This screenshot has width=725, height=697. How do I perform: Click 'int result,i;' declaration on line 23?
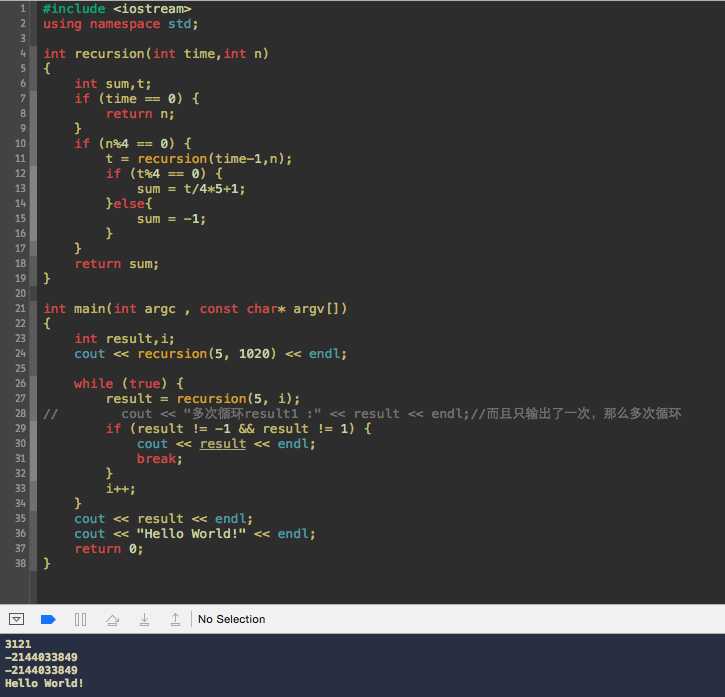tap(124, 339)
